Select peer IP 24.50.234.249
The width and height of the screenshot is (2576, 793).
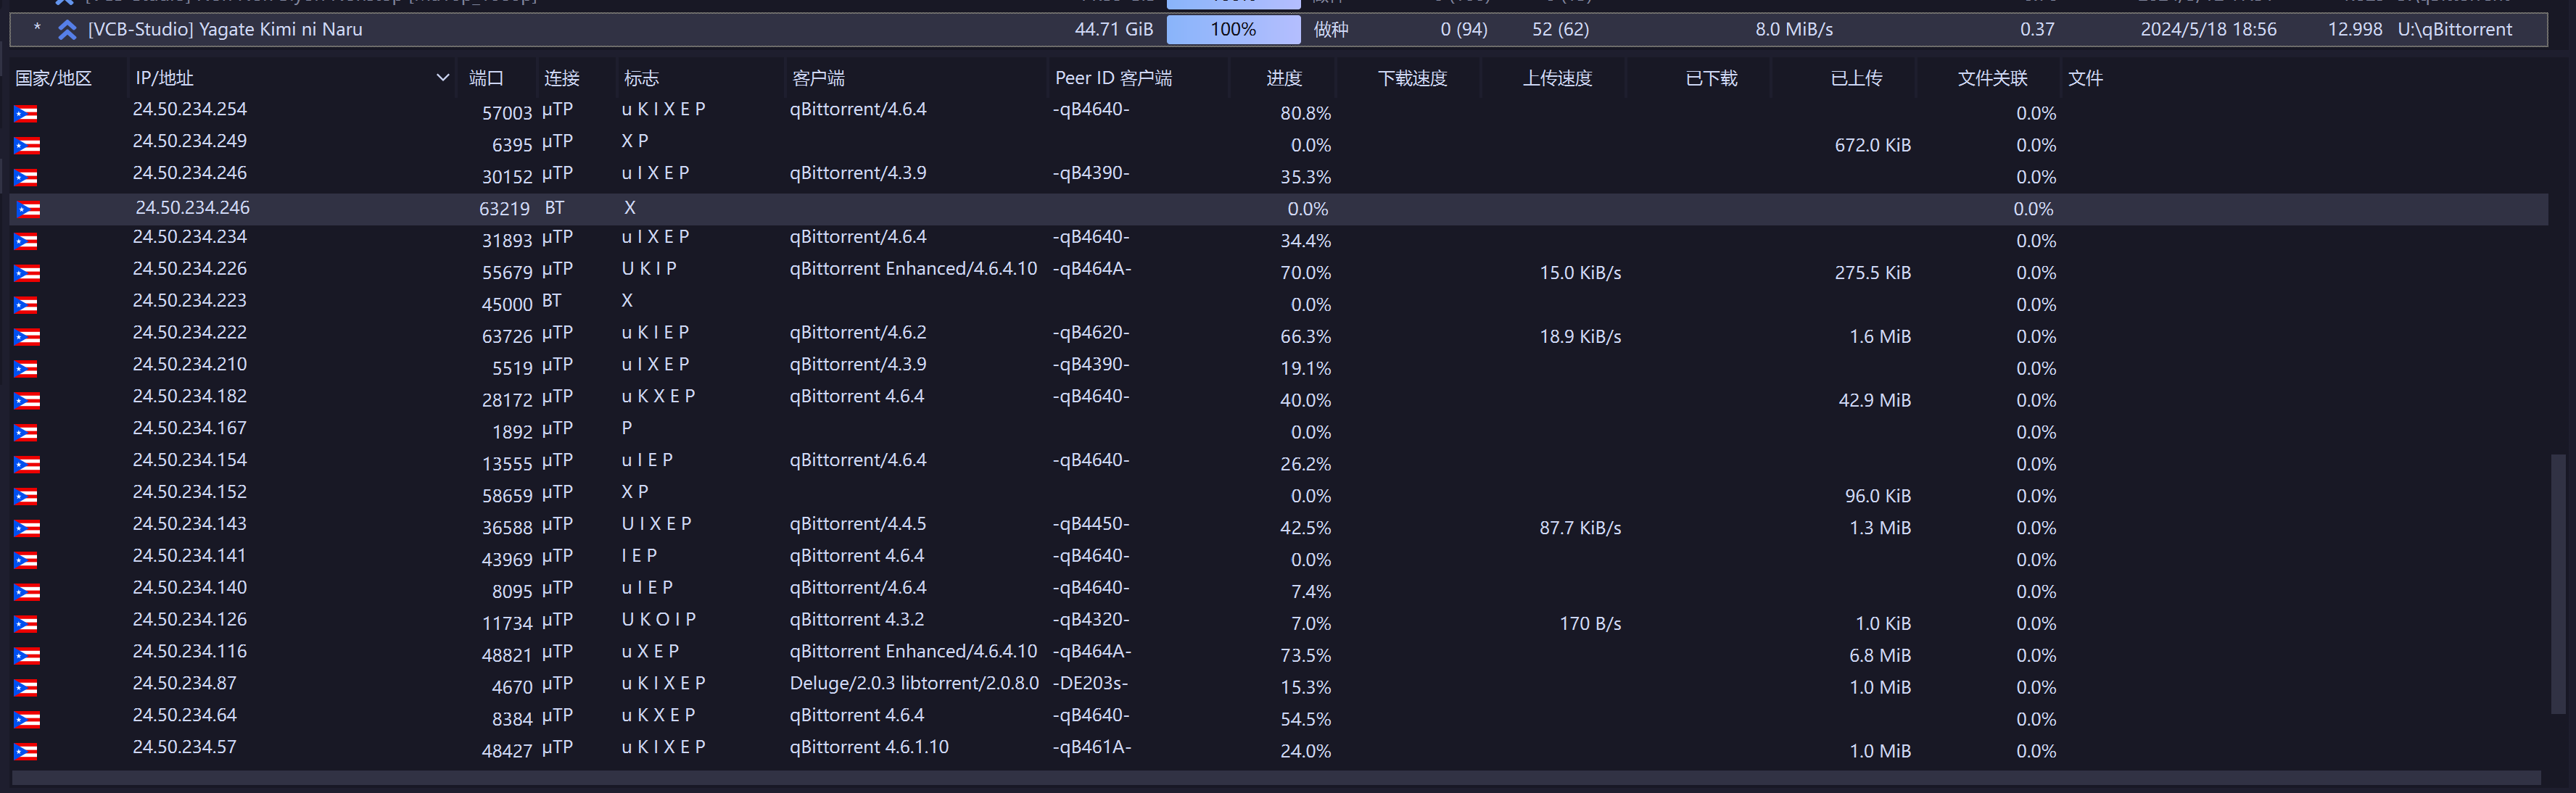tap(190, 141)
